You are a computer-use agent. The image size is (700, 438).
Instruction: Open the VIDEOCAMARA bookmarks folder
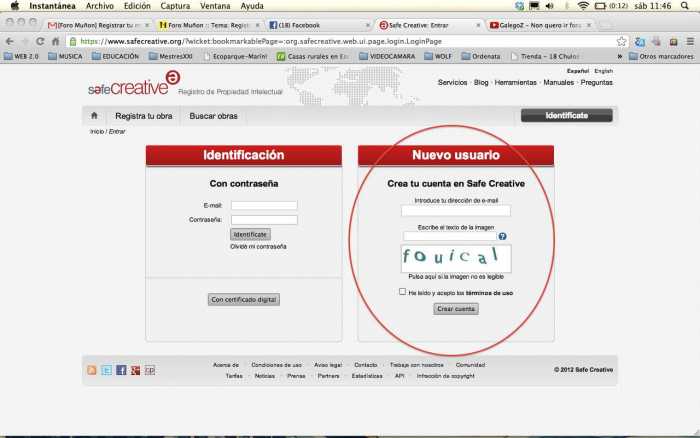387,57
